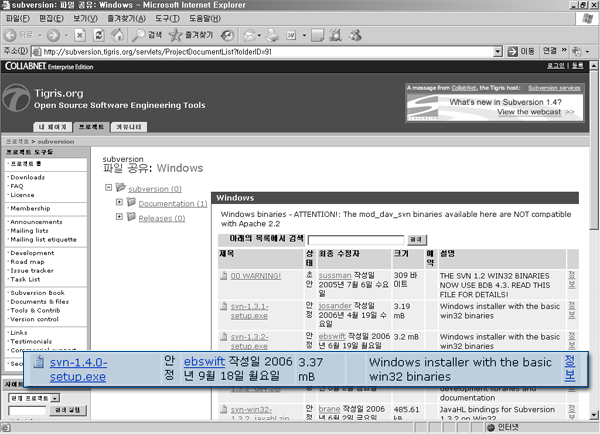Screen dimensions: 600x435
Task: Click the 00 WARNING! file icon
Action: [x=224, y=275]
